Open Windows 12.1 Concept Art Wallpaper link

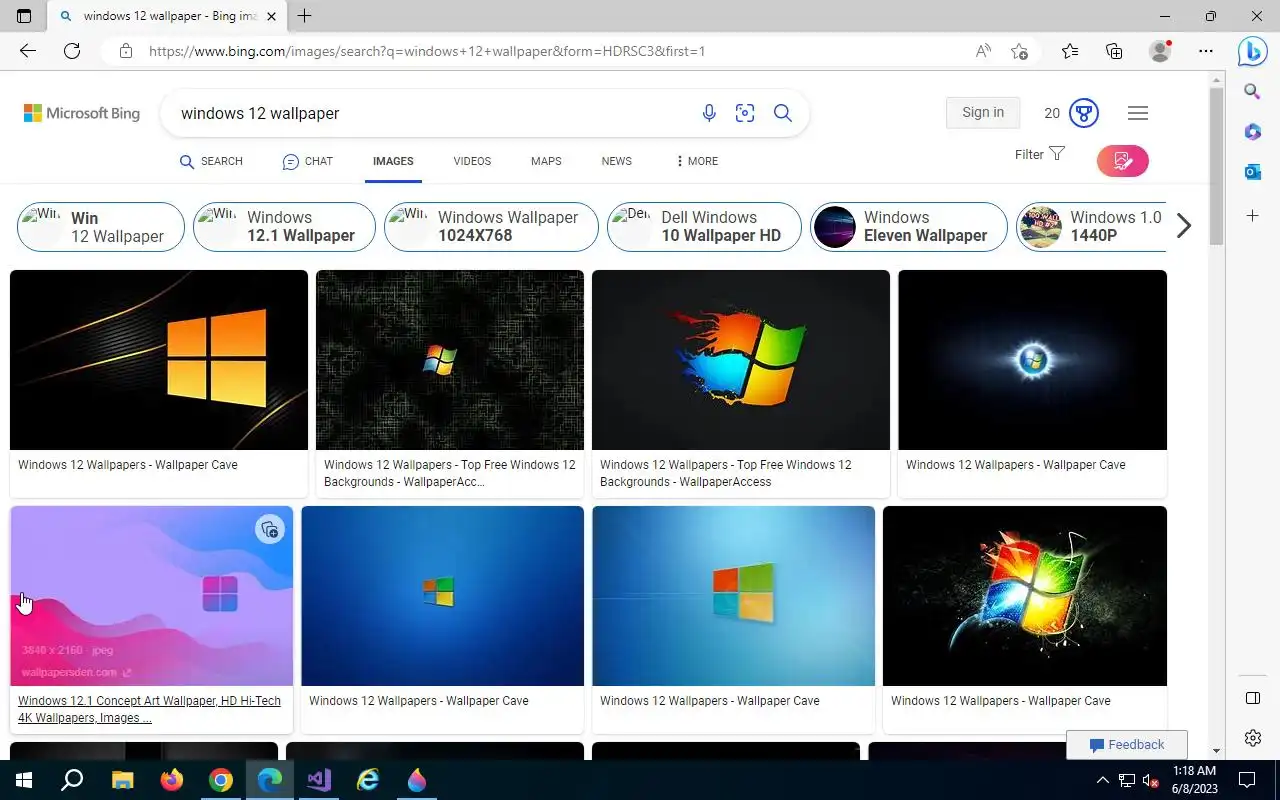click(149, 709)
